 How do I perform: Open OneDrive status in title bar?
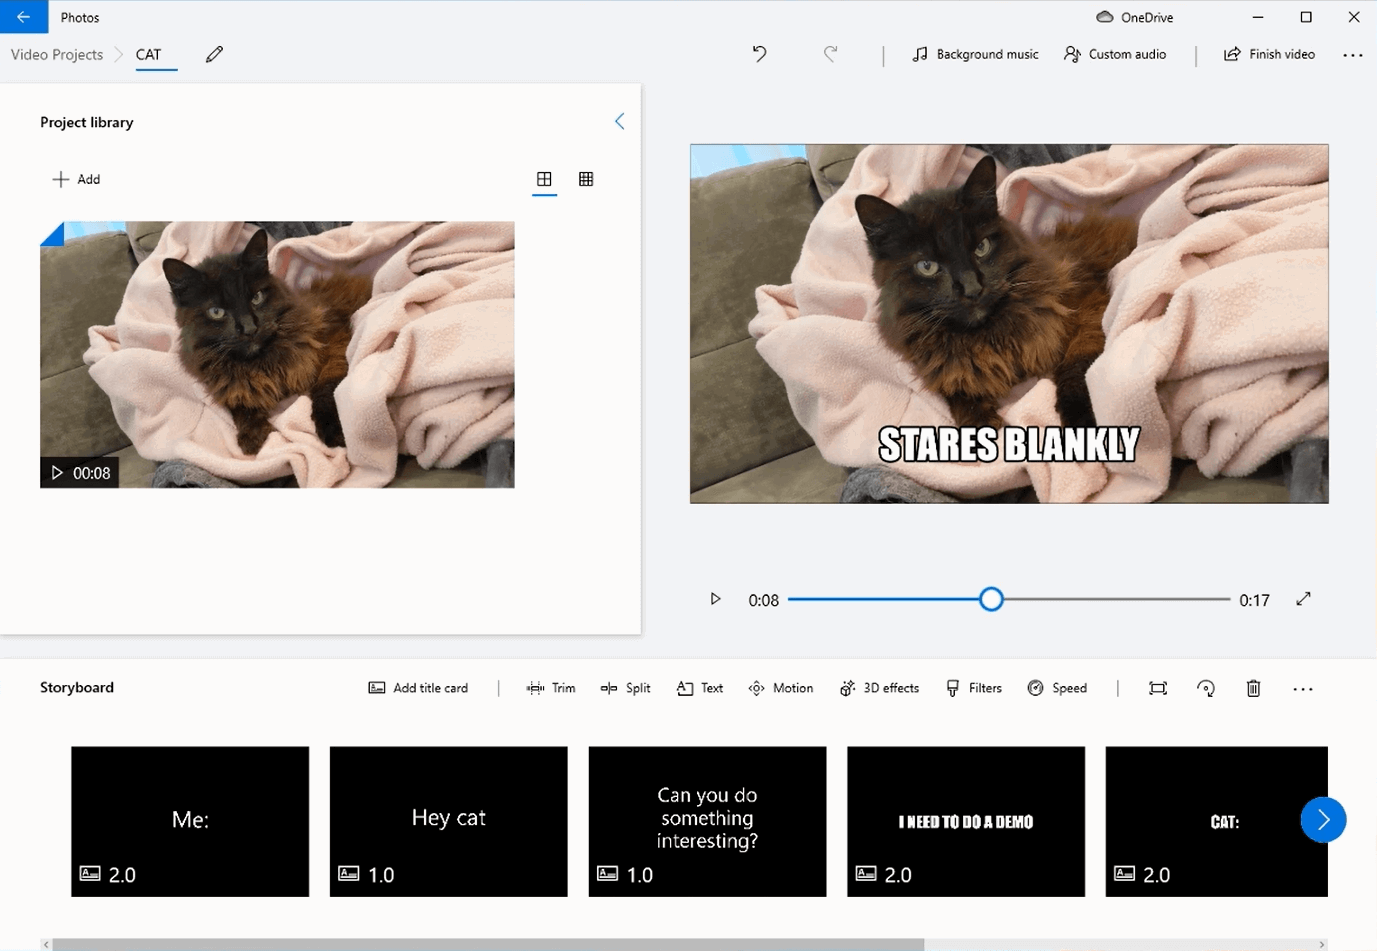click(1134, 17)
